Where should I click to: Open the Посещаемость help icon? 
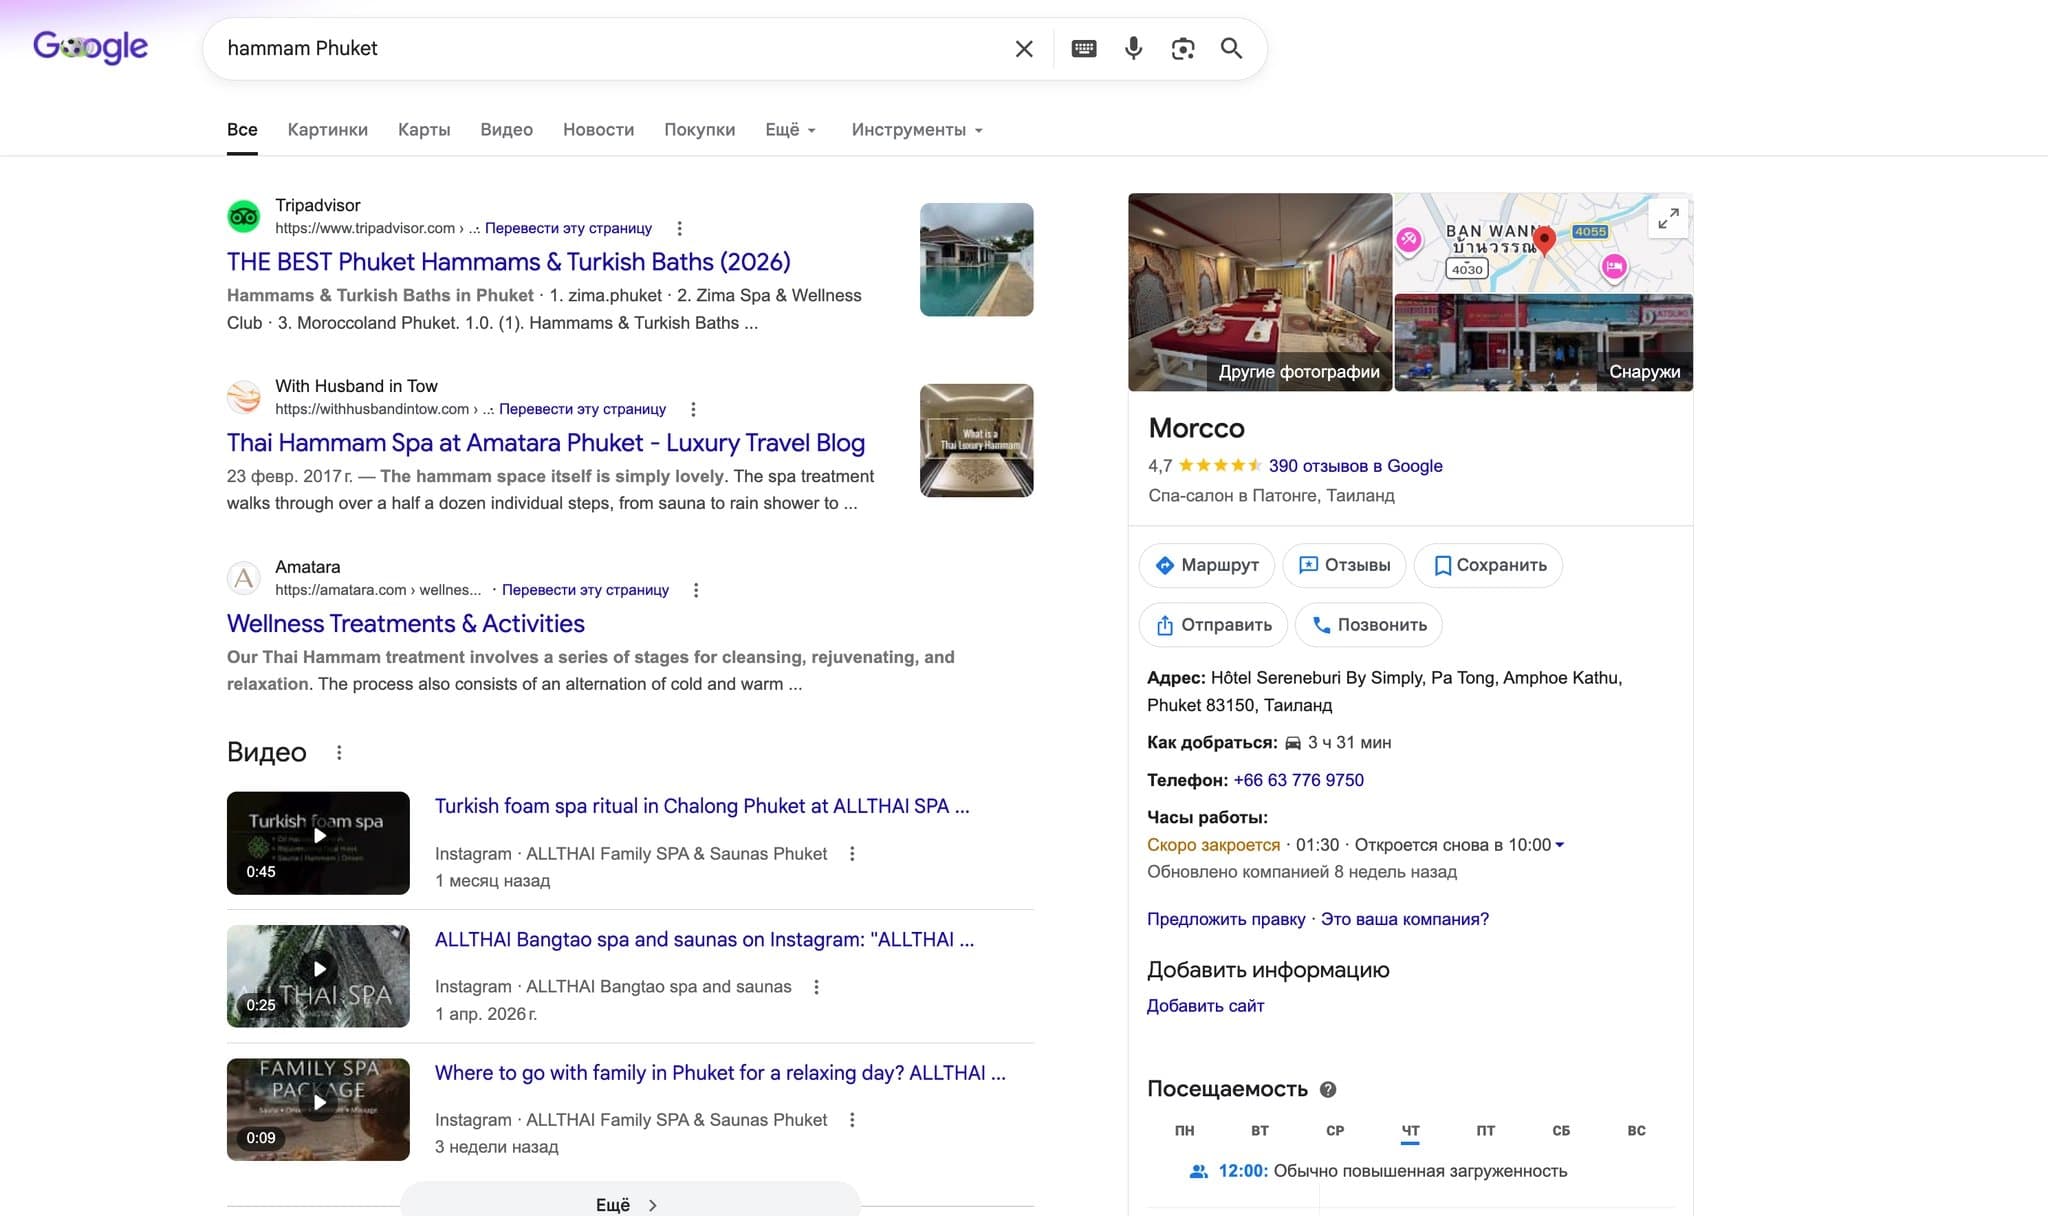click(1328, 1090)
